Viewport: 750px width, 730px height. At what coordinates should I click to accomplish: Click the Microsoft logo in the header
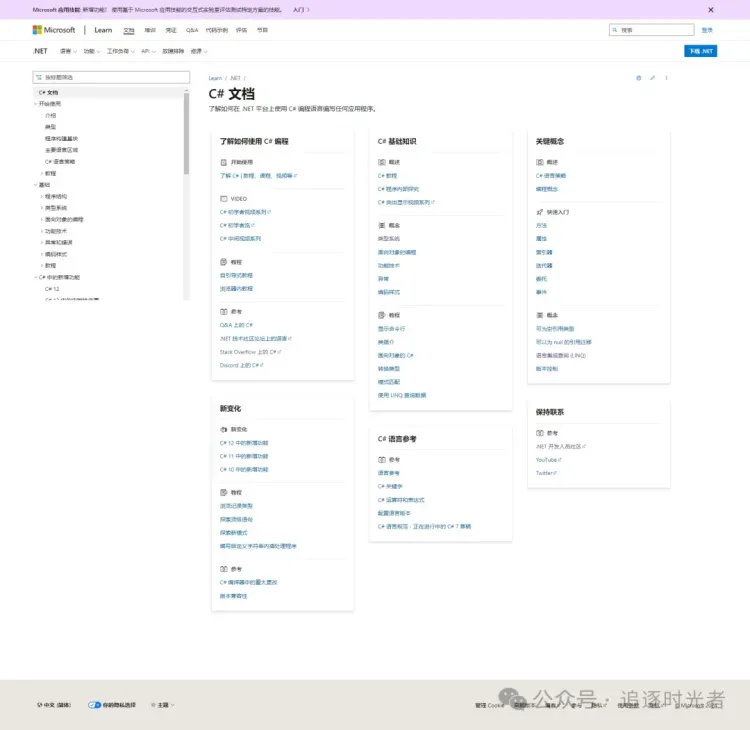pyautogui.click(x=54, y=30)
